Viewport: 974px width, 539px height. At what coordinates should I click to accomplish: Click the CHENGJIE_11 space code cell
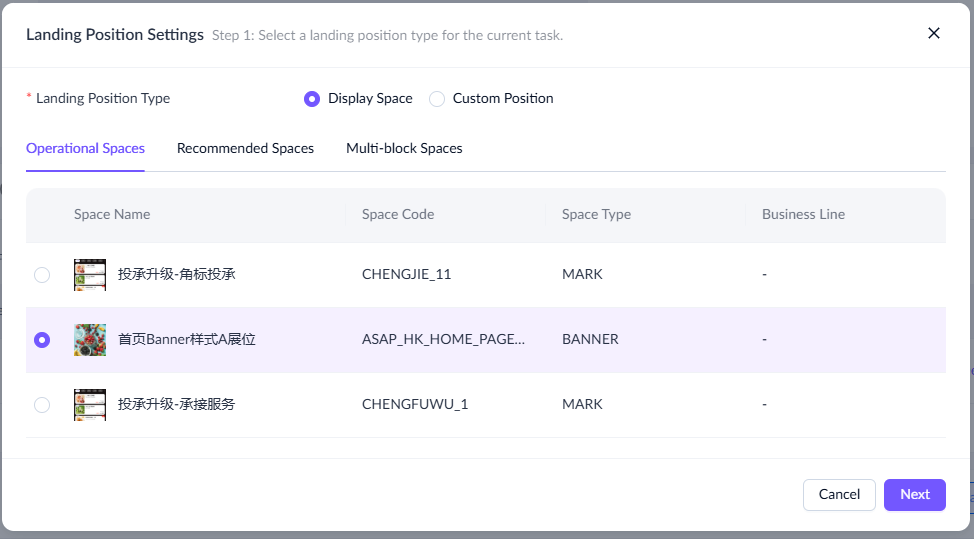pyautogui.click(x=406, y=274)
